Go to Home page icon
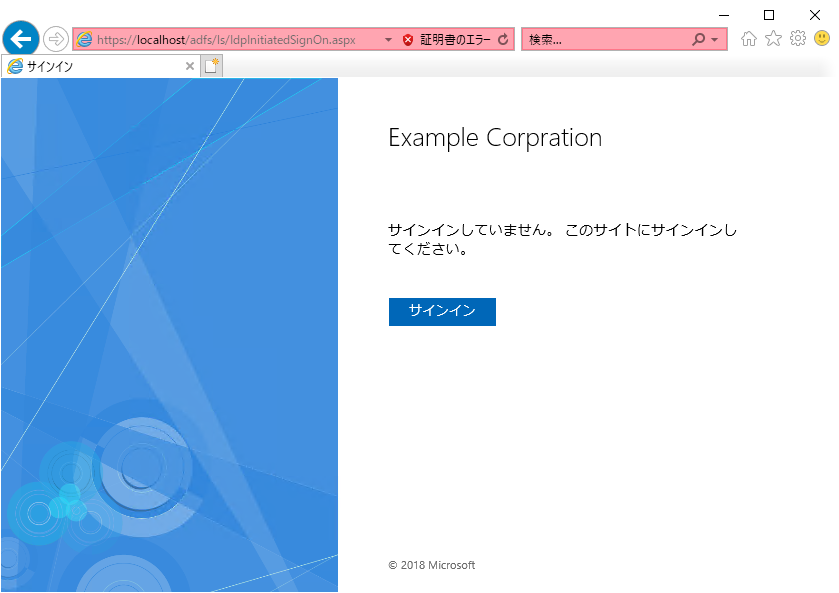 coord(749,39)
